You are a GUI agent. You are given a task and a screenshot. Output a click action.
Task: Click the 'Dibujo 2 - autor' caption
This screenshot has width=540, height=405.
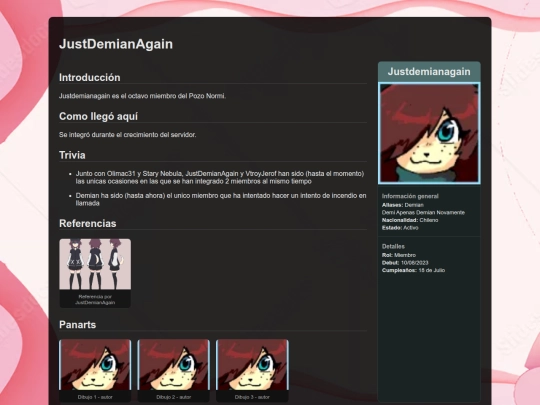(174, 397)
